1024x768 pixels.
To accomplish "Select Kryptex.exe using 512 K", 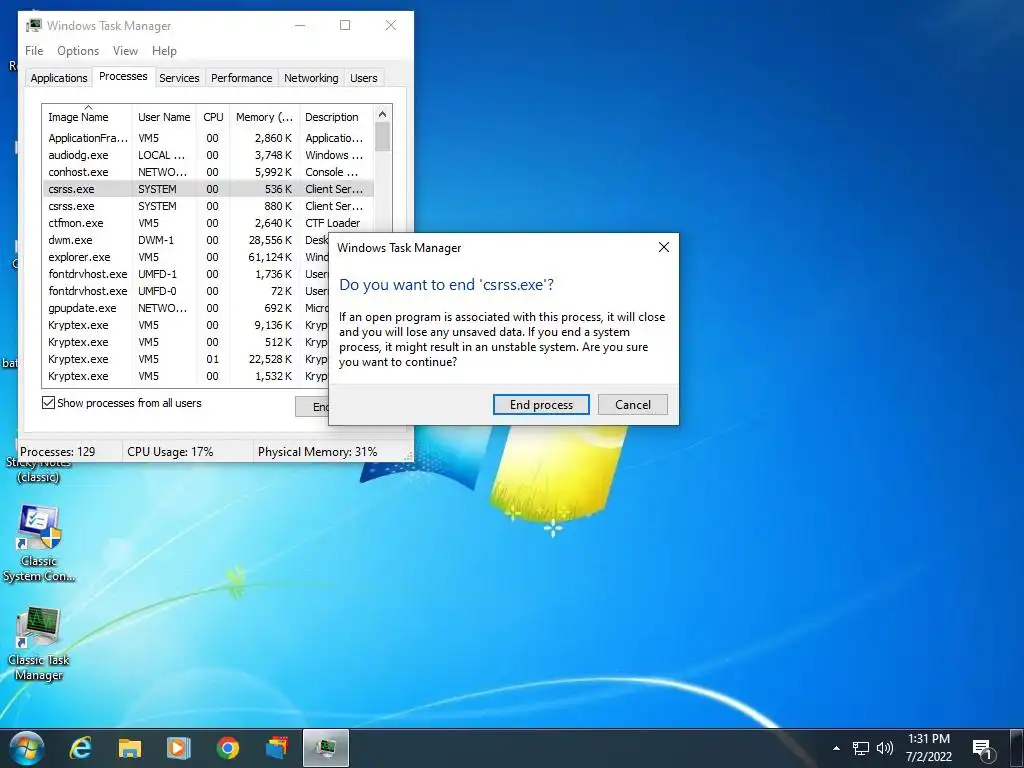I will click(186, 342).
